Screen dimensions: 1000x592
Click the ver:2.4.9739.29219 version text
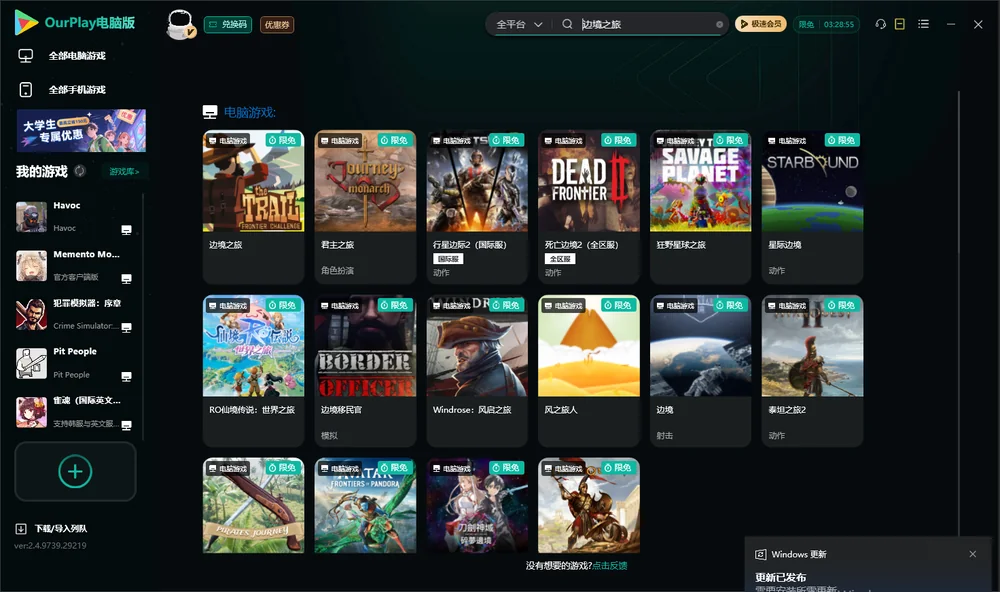click(x=50, y=545)
